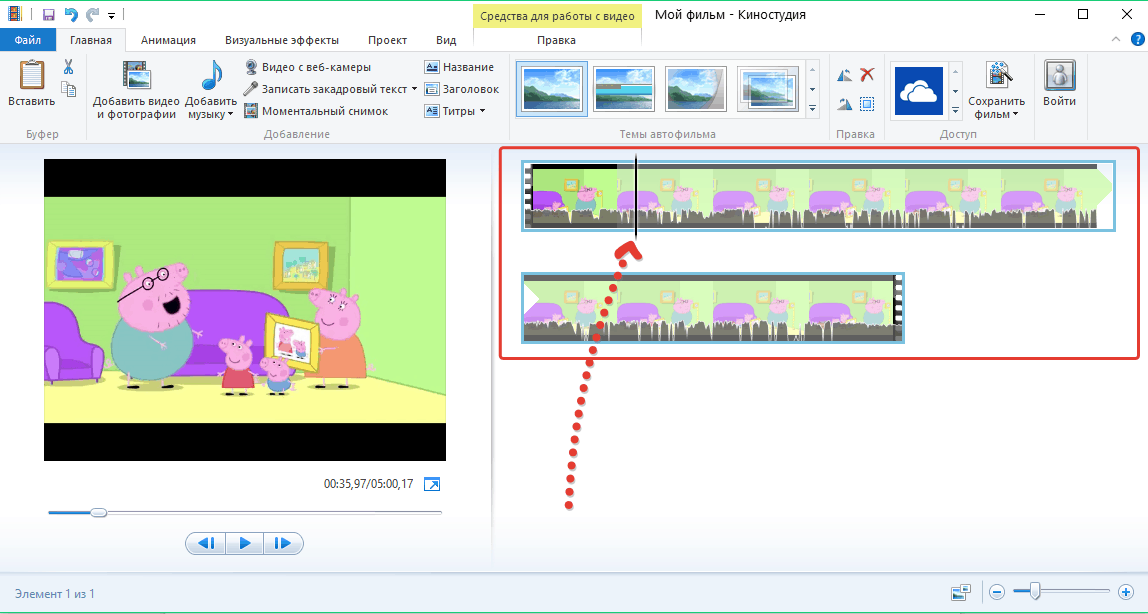Show the previous row of AutoMovie themes
The image size is (1148, 614).
click(x=812, y=70)
